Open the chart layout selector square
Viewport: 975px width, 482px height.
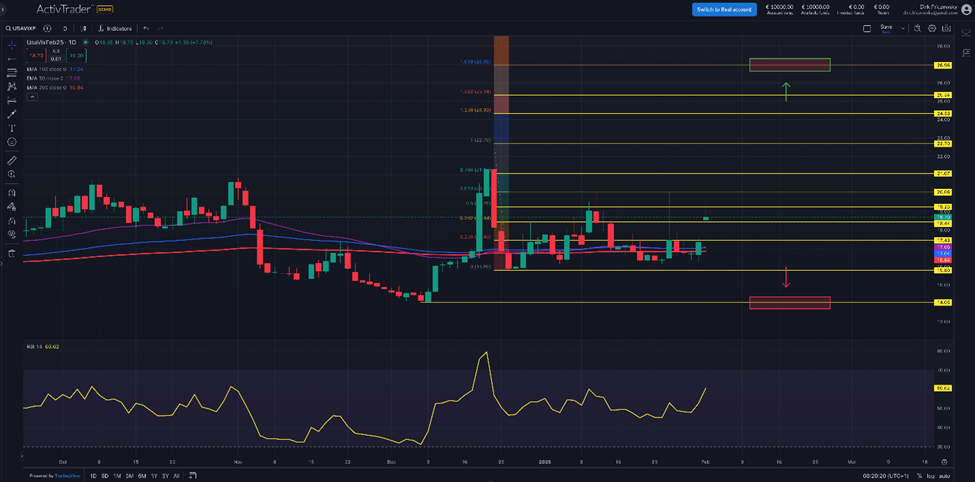tap(866, 29)
